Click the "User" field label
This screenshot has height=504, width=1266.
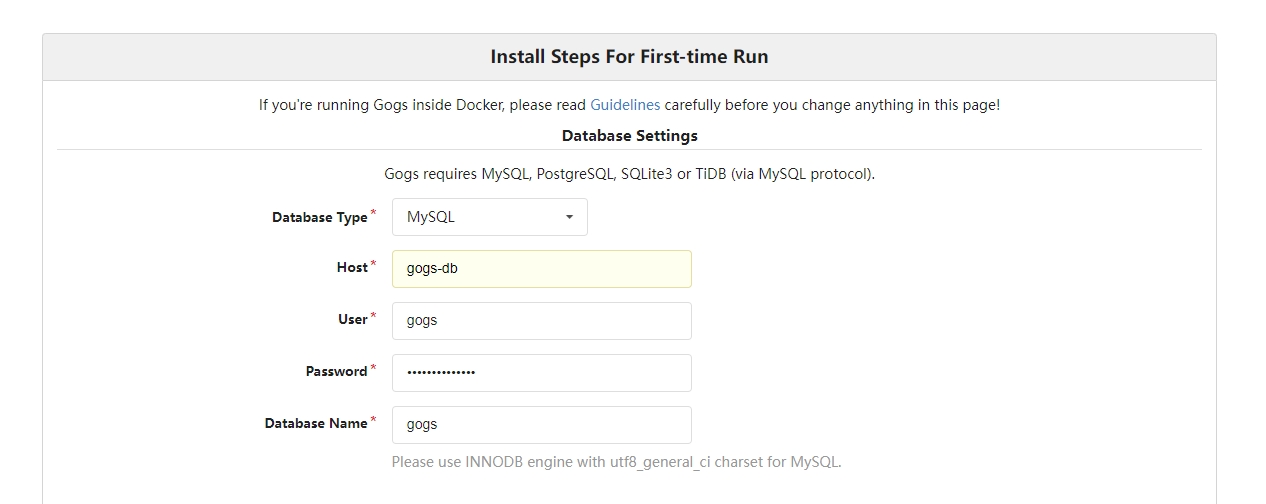[x=352, y=320]
